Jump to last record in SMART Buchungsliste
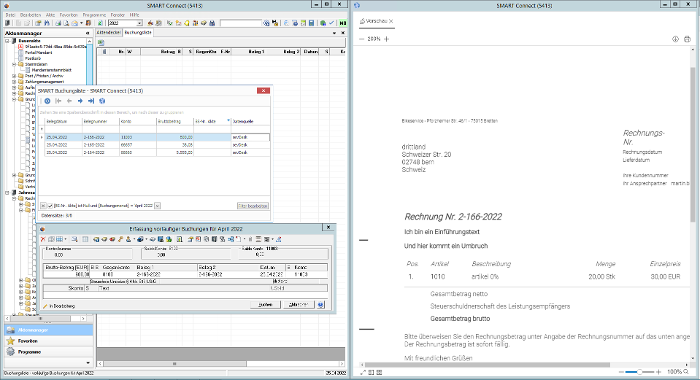This screenshot has height=380, width=700. pyautogui.click(x=91, y=101)
